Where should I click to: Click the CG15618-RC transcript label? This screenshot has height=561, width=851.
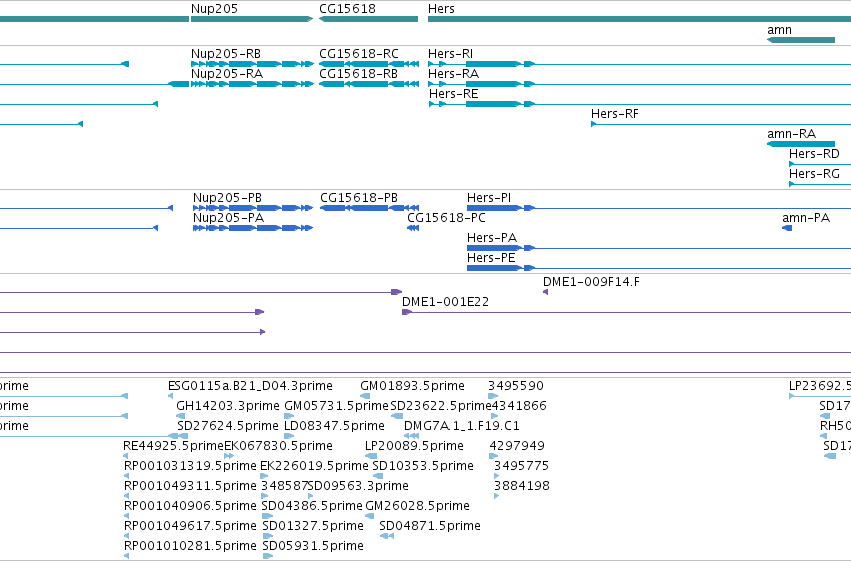(x=359, y=54)
